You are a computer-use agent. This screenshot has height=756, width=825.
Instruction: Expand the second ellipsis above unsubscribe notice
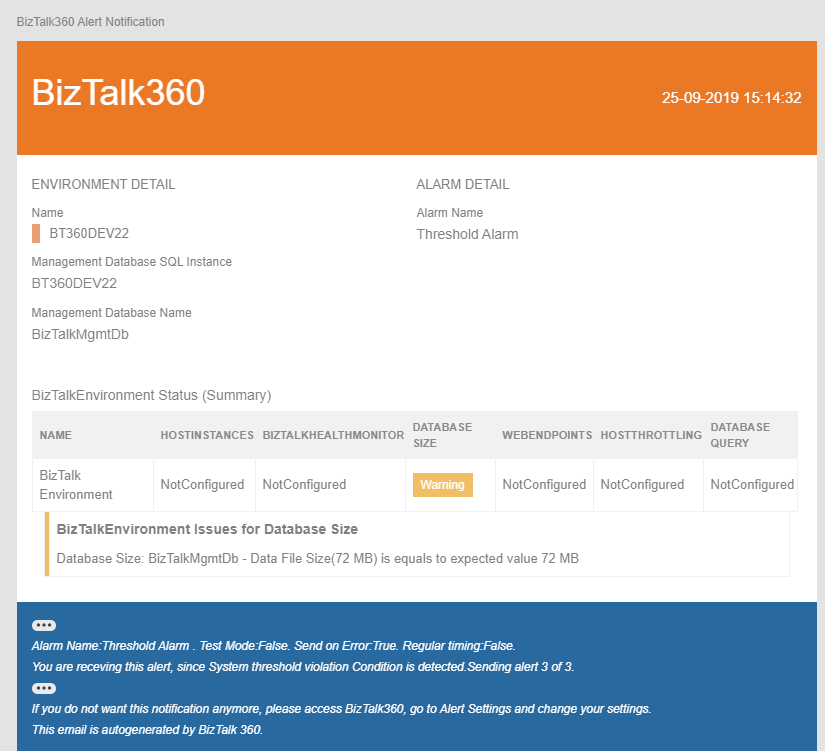click(x=44, y=688)
